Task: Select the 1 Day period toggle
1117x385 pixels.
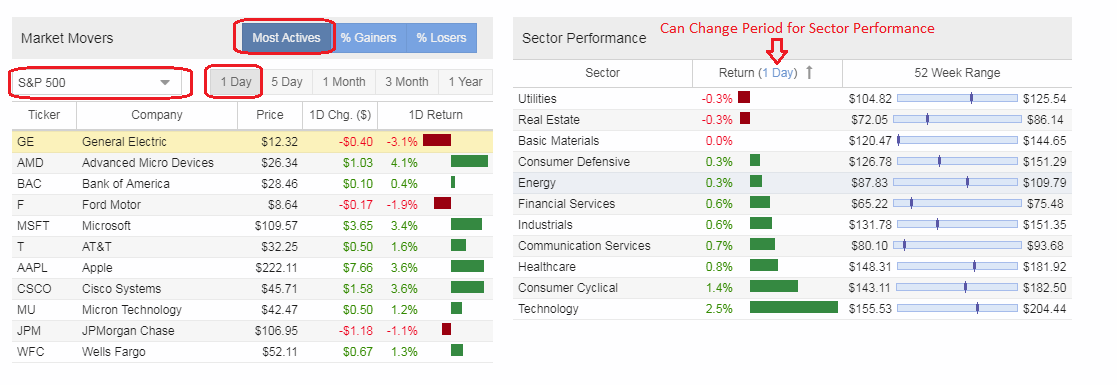Action: tap(236, 82)
